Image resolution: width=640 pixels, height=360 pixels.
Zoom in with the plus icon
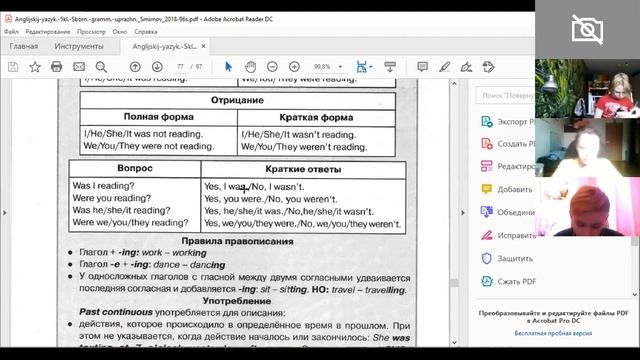(x=294, y=67)
